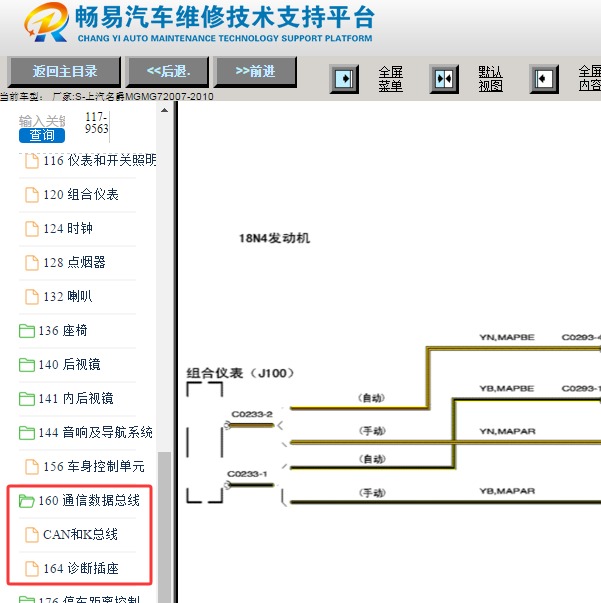Click connector label C0233-2
The width and height of the screenshot is (601, 603).
coord(252,415)
